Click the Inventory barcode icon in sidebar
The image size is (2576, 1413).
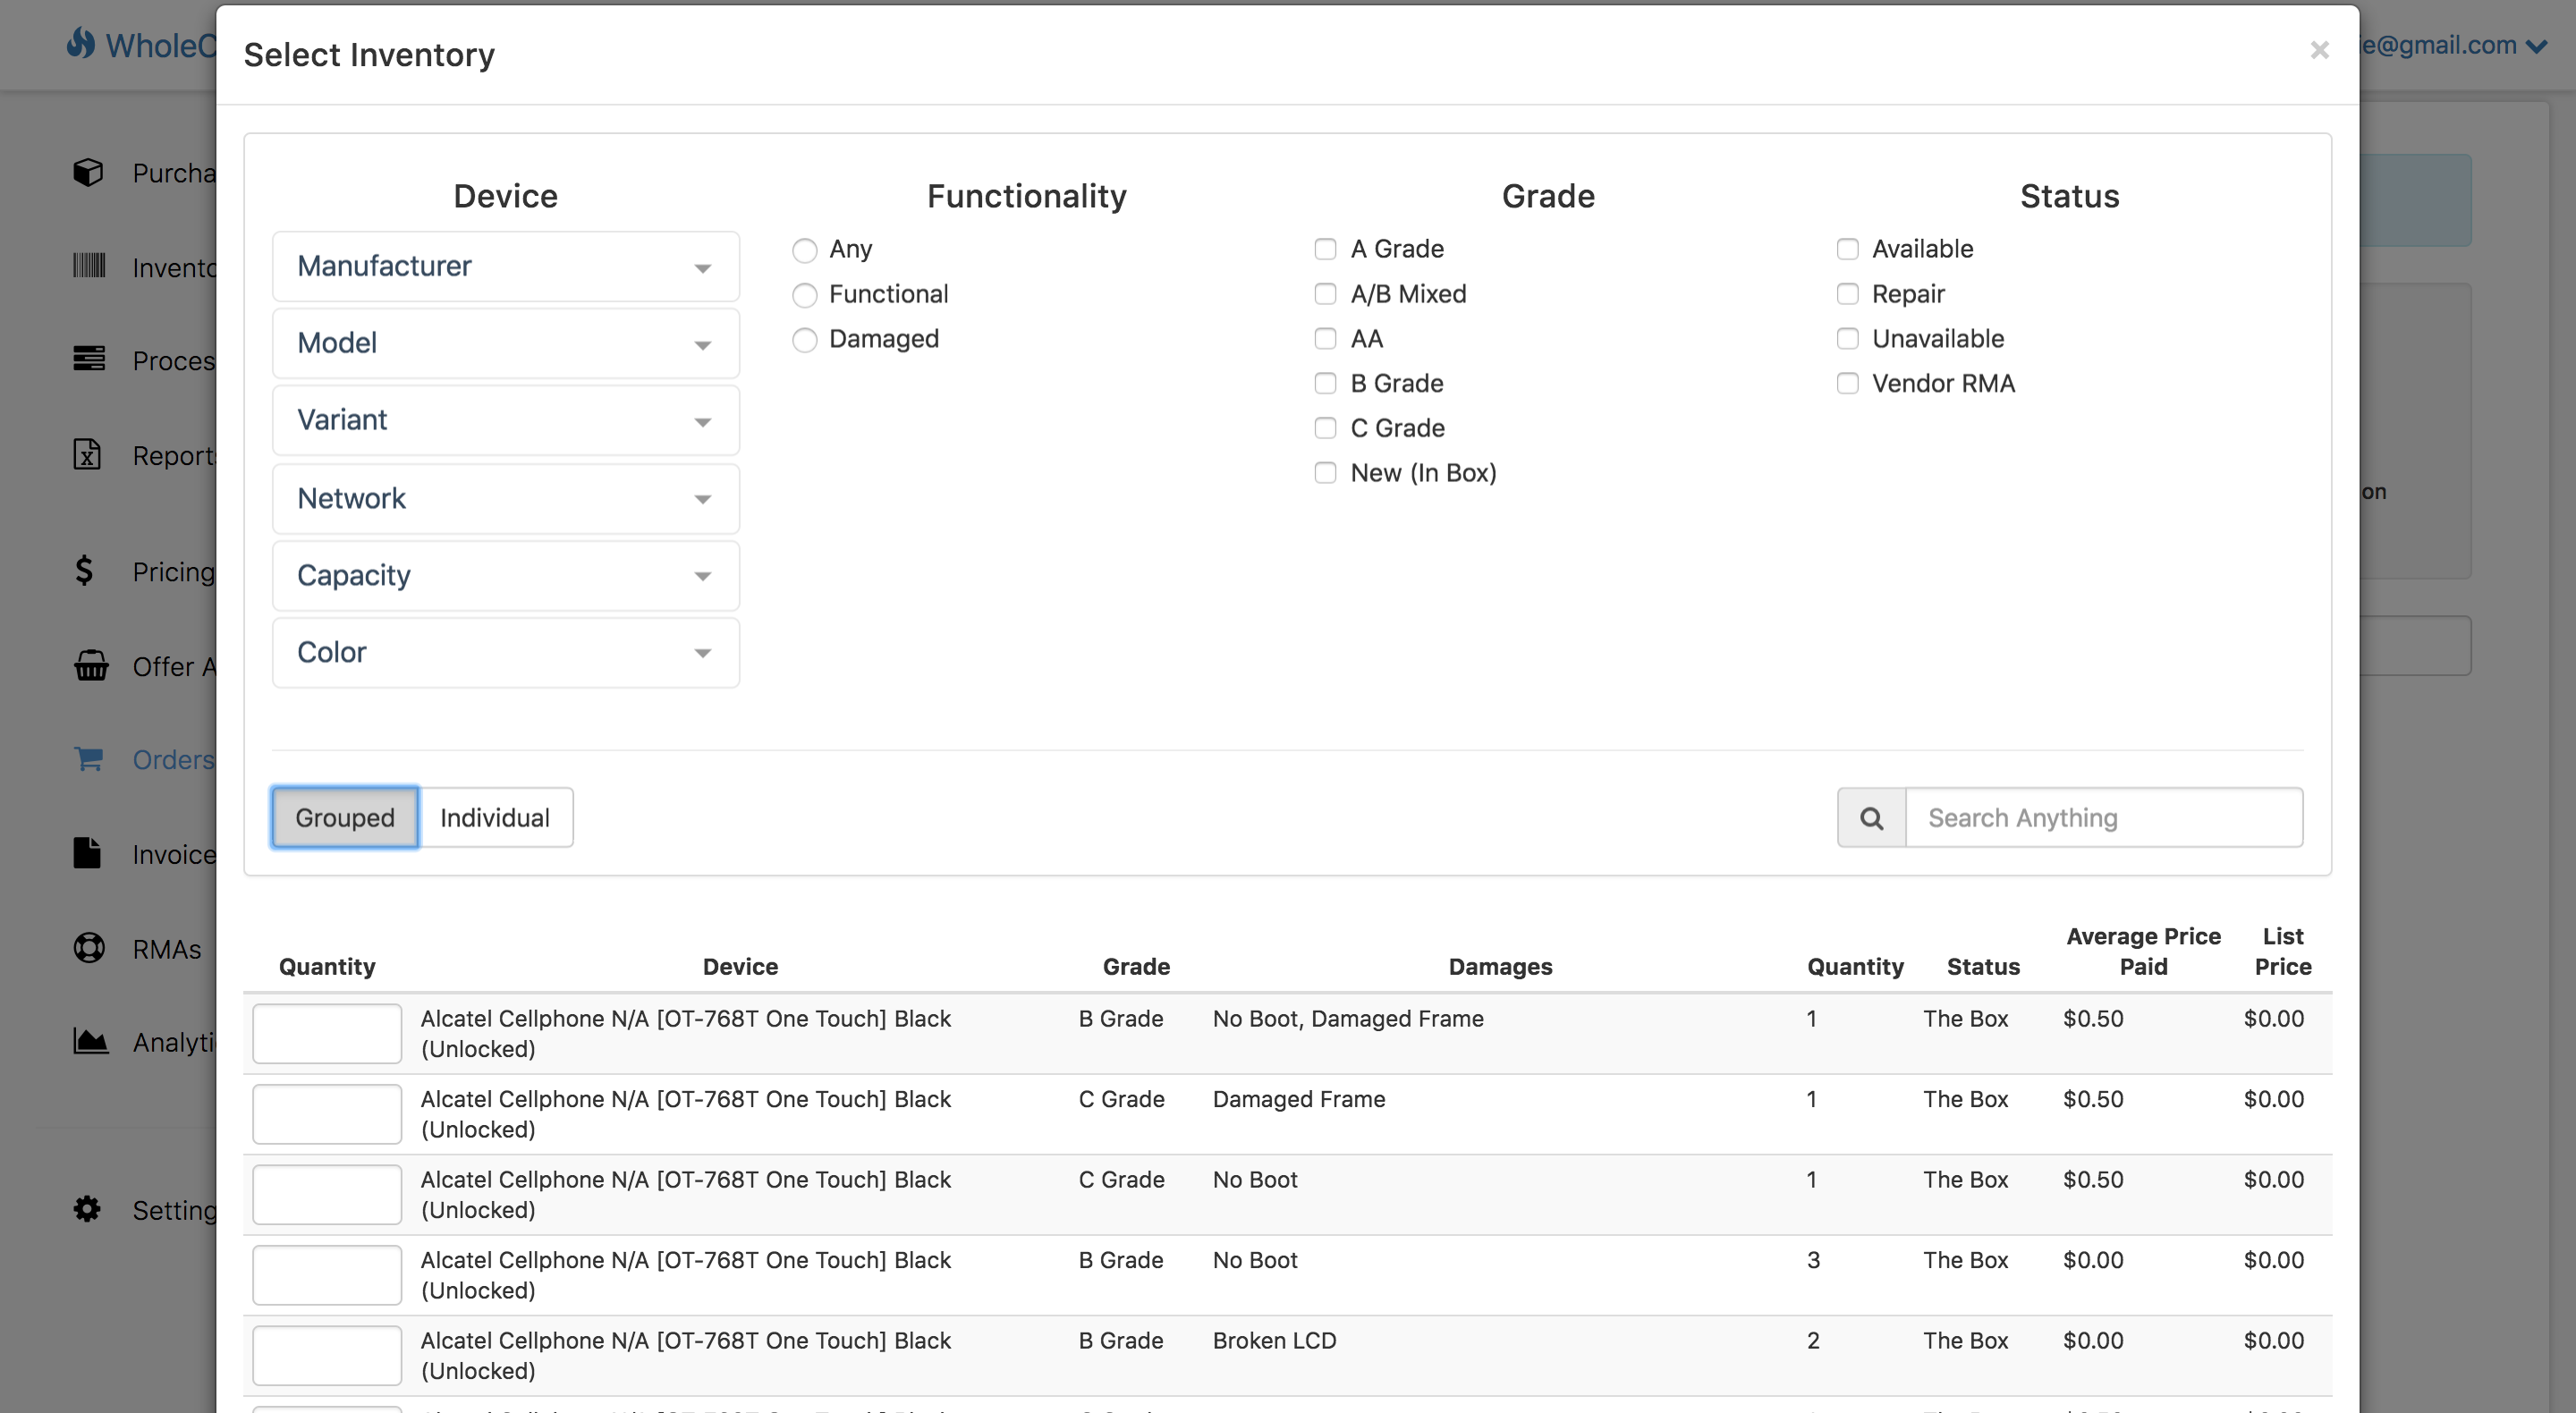88,266
